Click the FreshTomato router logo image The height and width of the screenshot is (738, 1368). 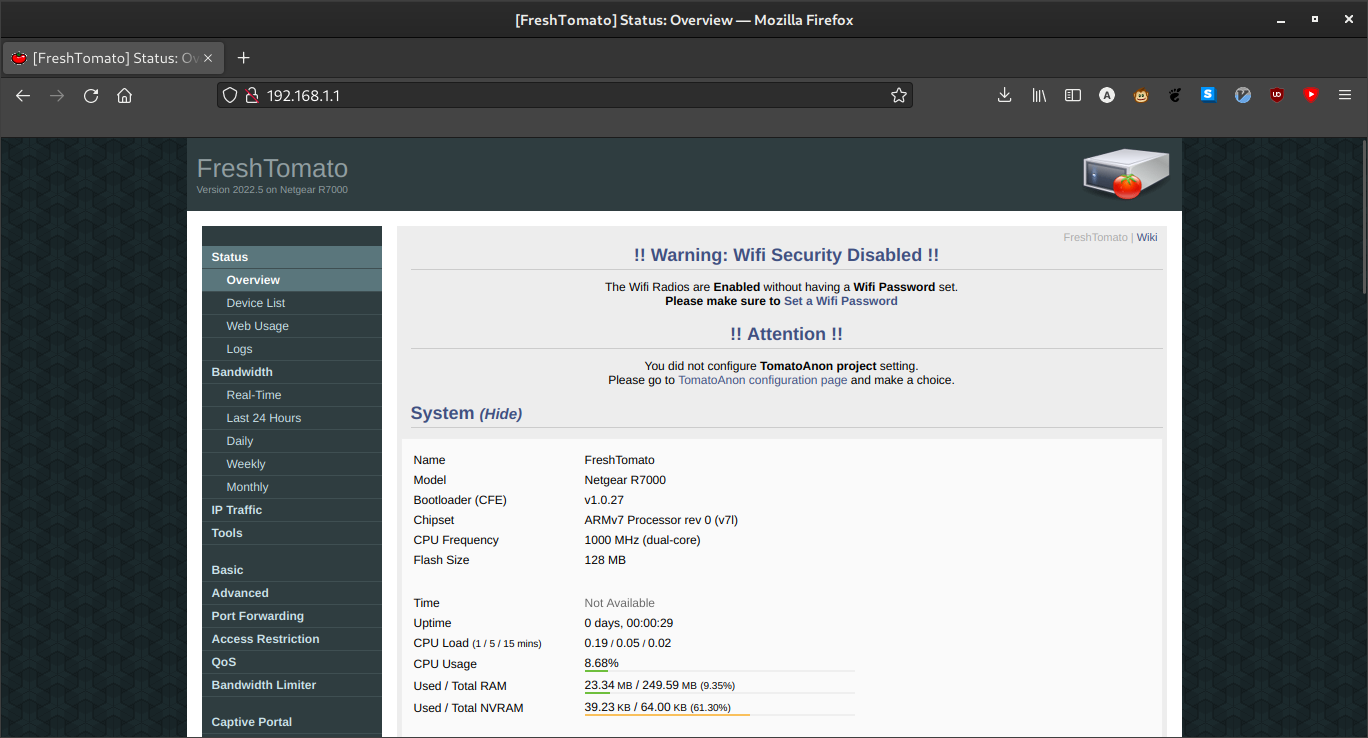point(1127,173)
